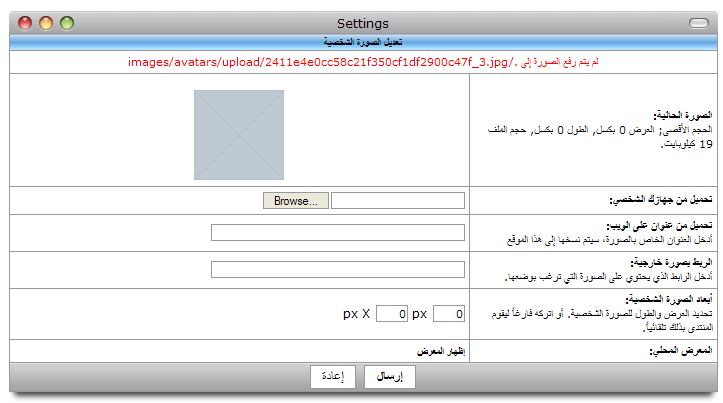Image resolution: width=723 pixels, height=403 pixels.
Task: Click the تحميل من عنوان على الويب label
Action: pos(659,225)
